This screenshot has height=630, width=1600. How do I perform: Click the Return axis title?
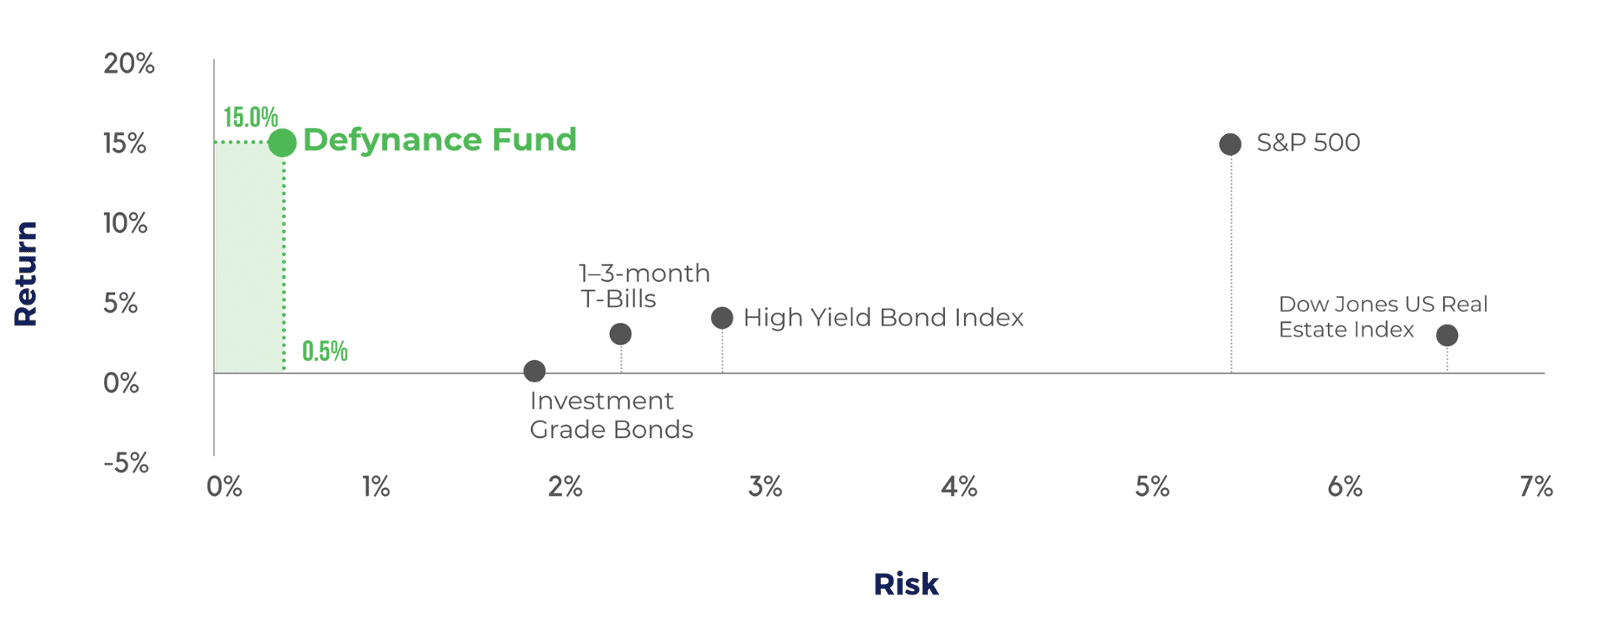coord(25,274)
